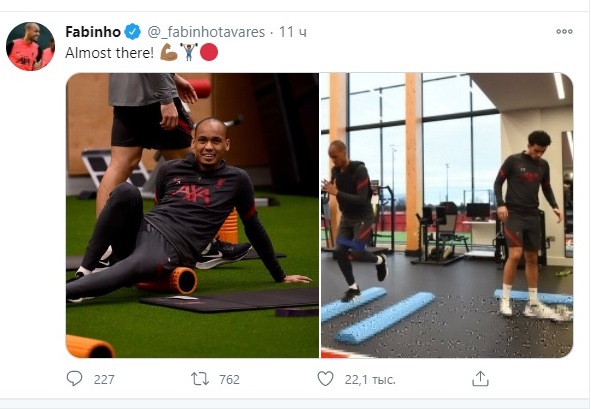Open the tweet author's profile avatar

pos(30,46)
